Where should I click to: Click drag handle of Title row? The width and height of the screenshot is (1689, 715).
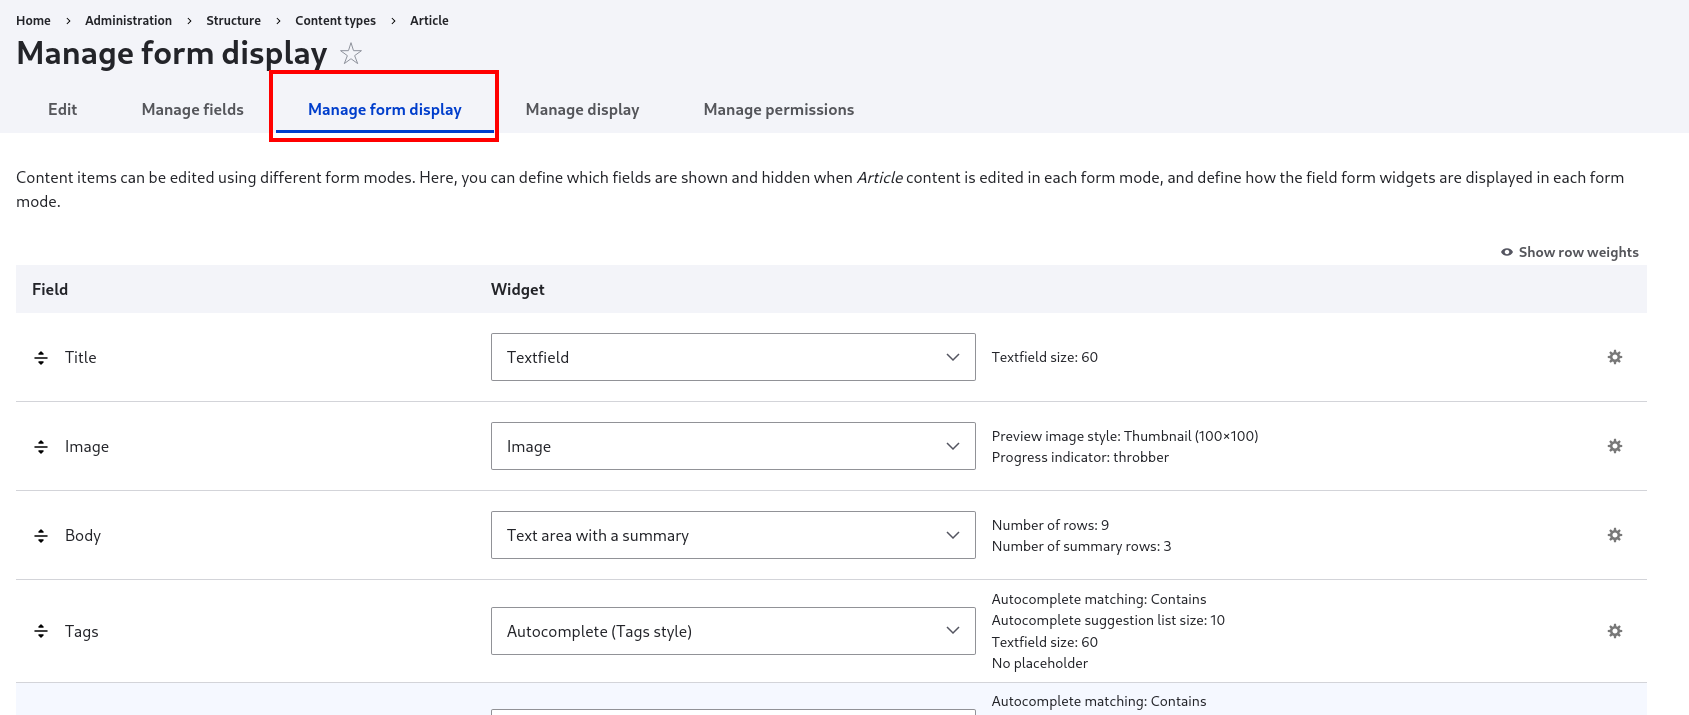point(41,357)
